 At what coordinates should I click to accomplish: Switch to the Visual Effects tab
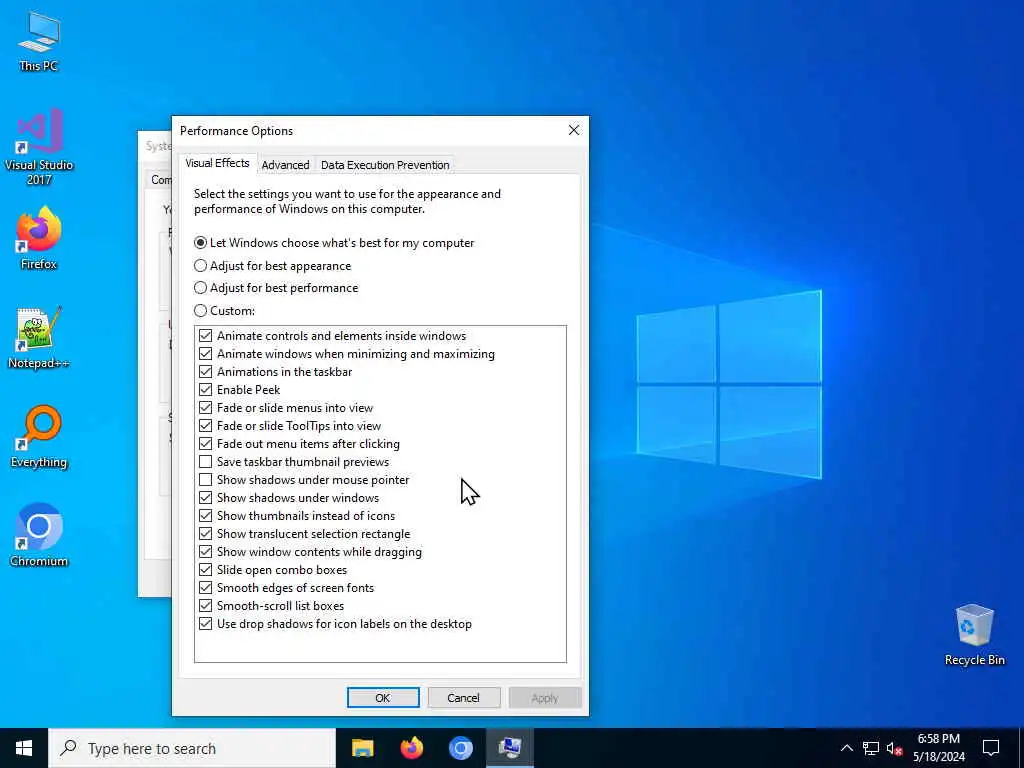(x=217, y=163)
